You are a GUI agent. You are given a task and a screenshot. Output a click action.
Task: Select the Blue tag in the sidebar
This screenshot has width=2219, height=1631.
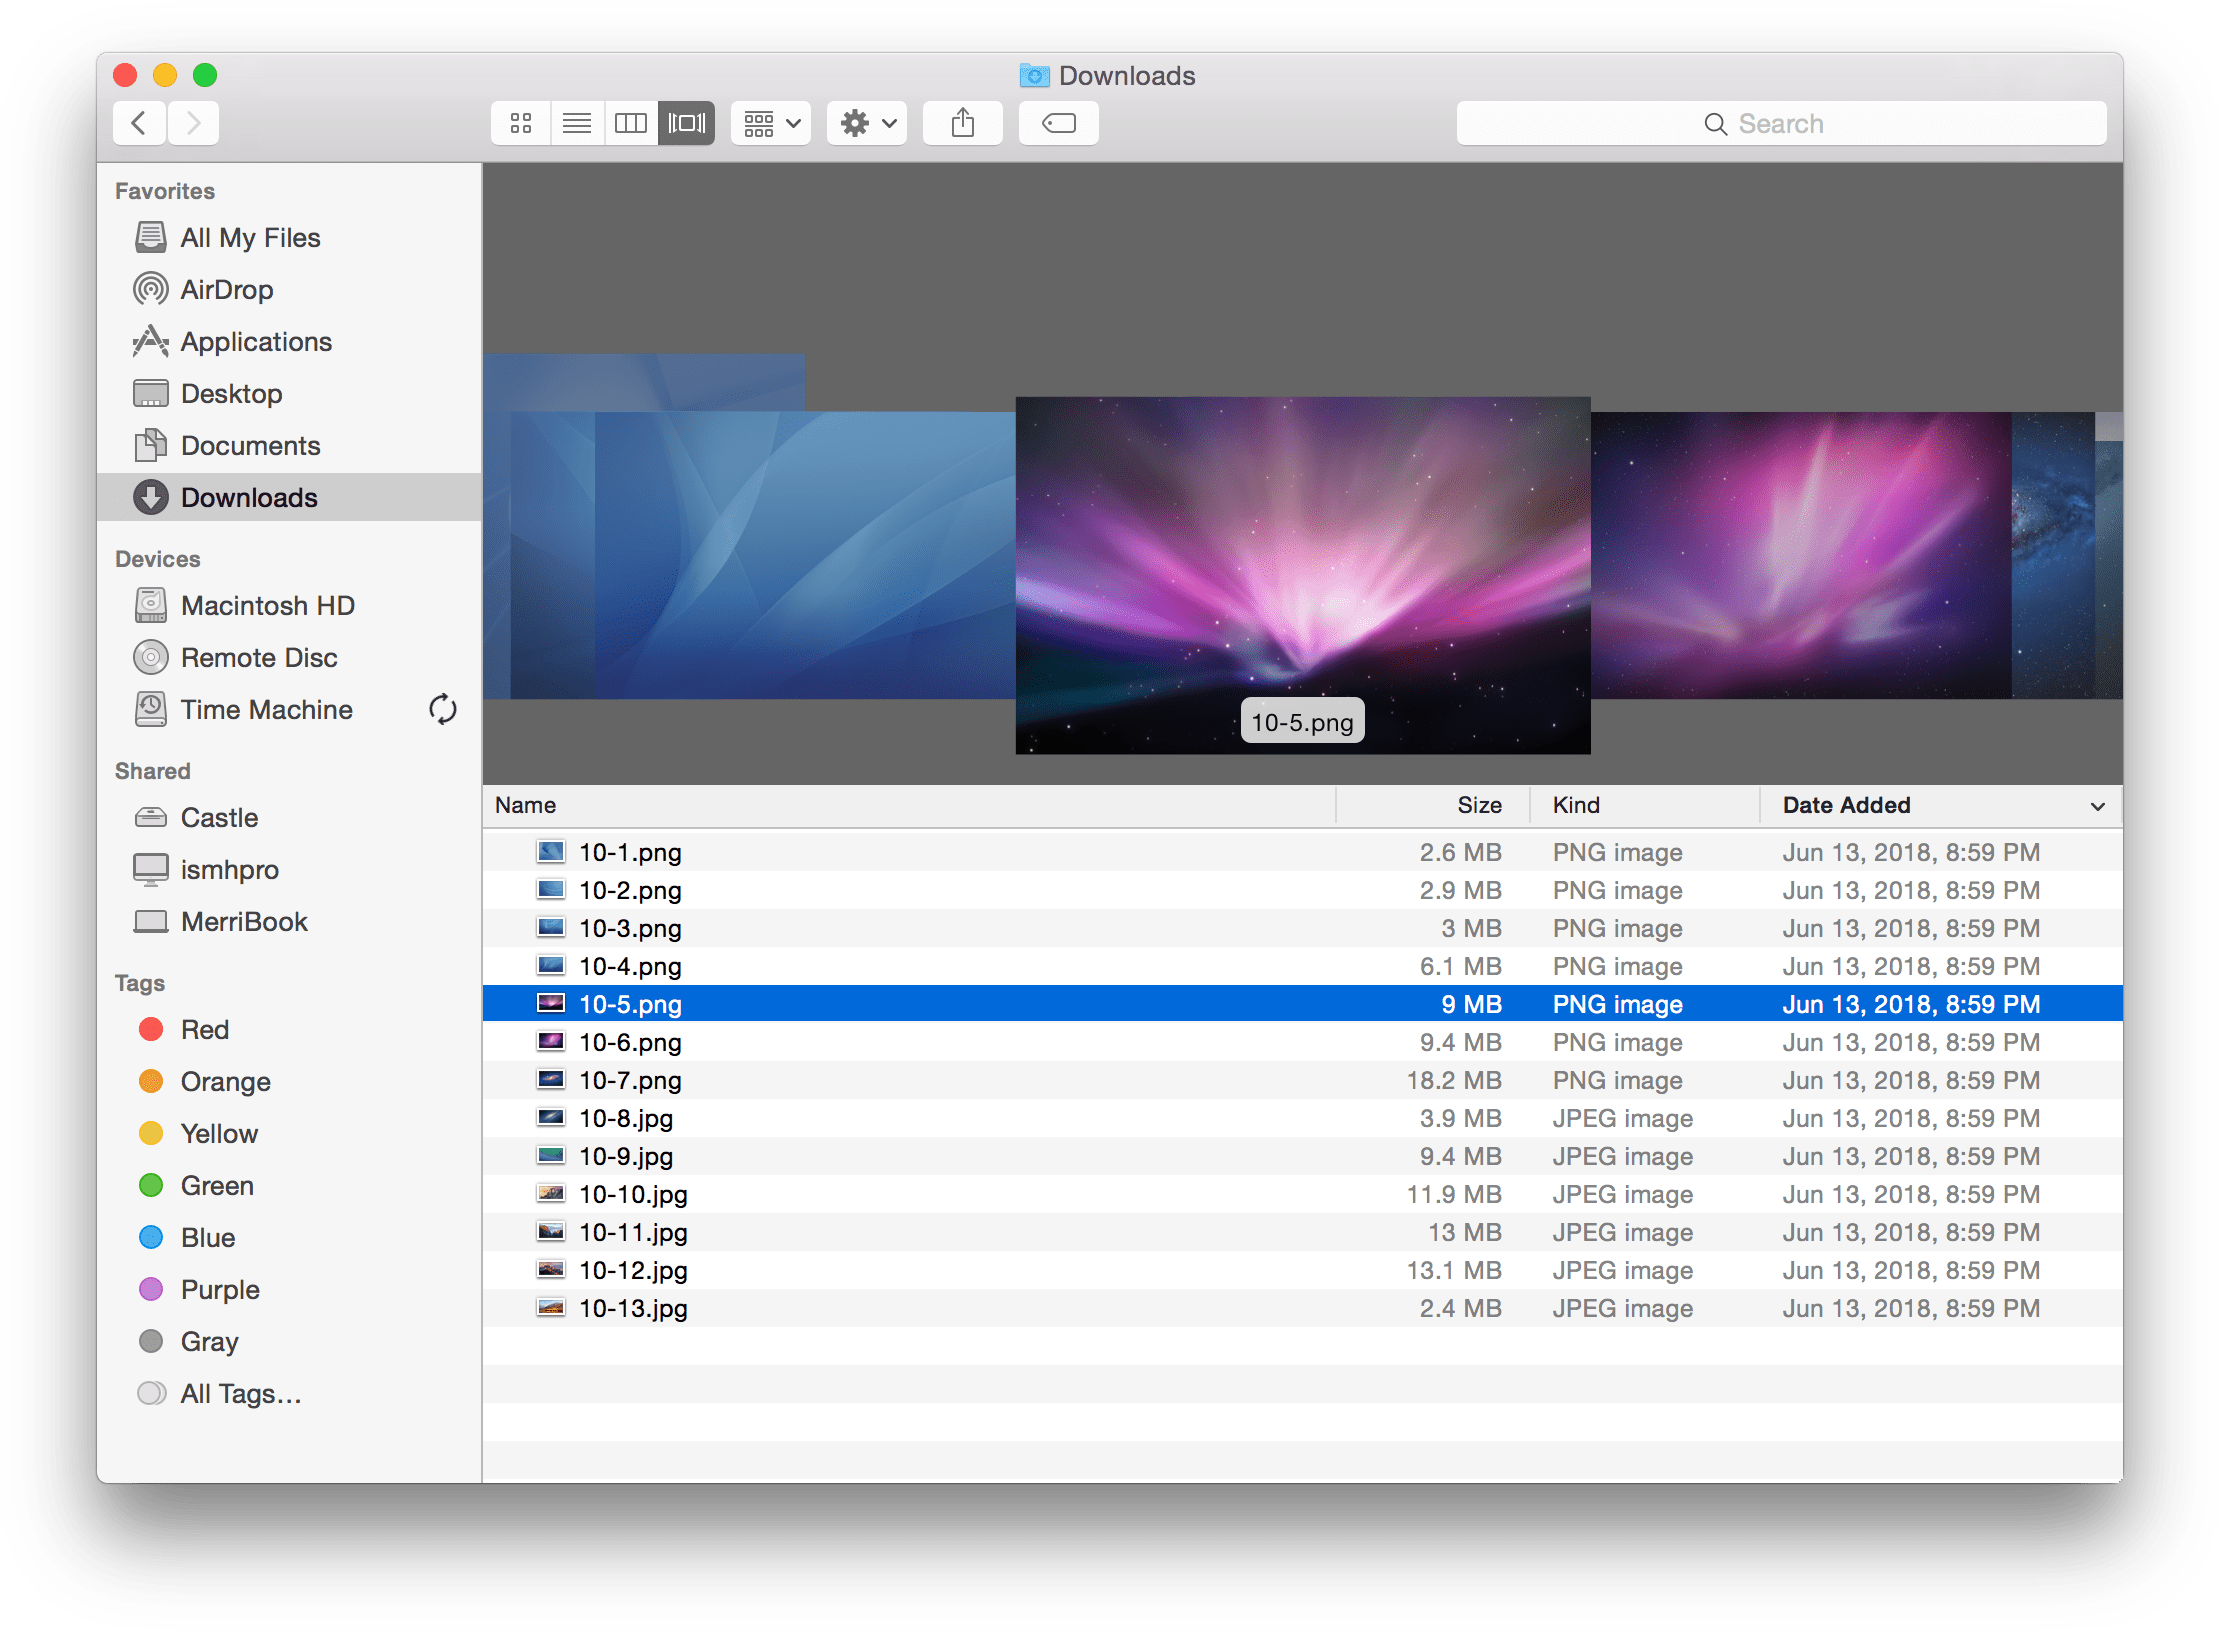pyautogui.click(x=207, y=1237)
